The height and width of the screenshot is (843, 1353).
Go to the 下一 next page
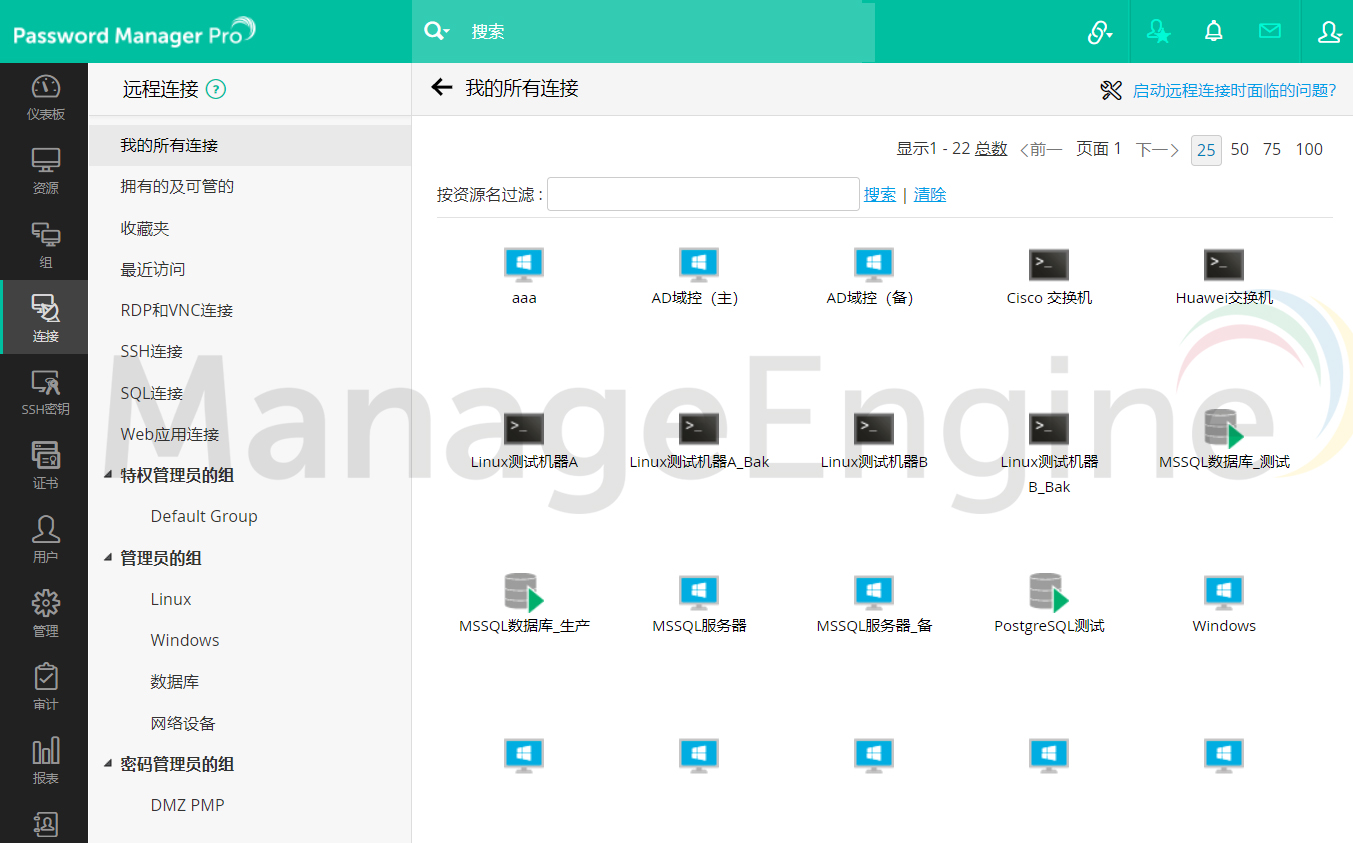click(1158, 149)
